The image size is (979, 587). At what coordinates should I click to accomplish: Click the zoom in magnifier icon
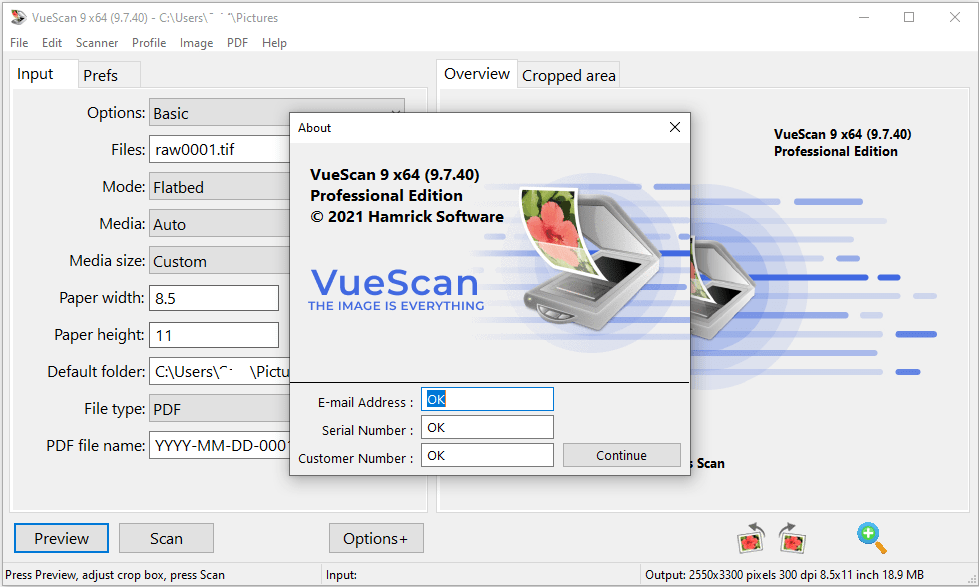pos(872,538)
